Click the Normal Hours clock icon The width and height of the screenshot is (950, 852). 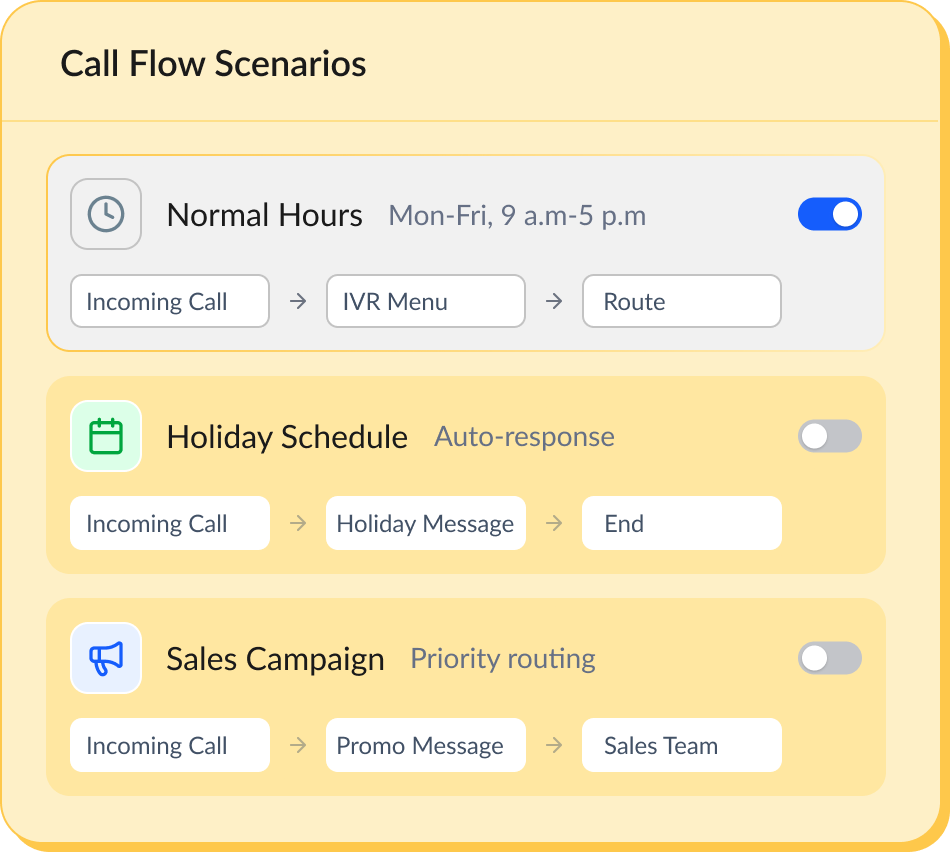106,214
